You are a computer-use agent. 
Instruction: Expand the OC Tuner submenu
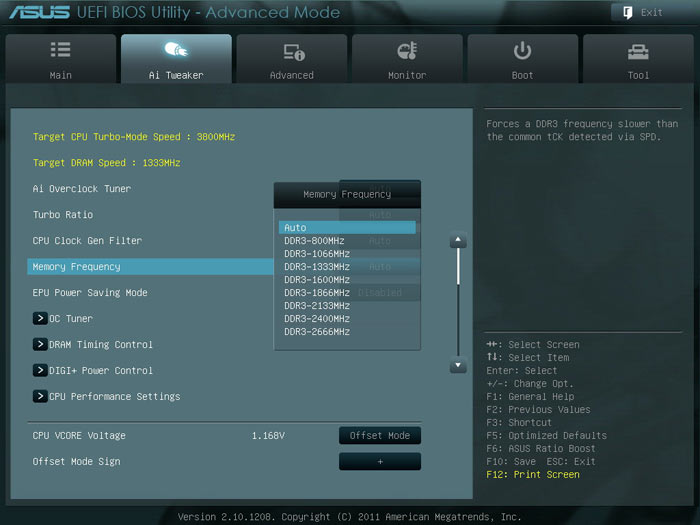[x=41, y=319]
